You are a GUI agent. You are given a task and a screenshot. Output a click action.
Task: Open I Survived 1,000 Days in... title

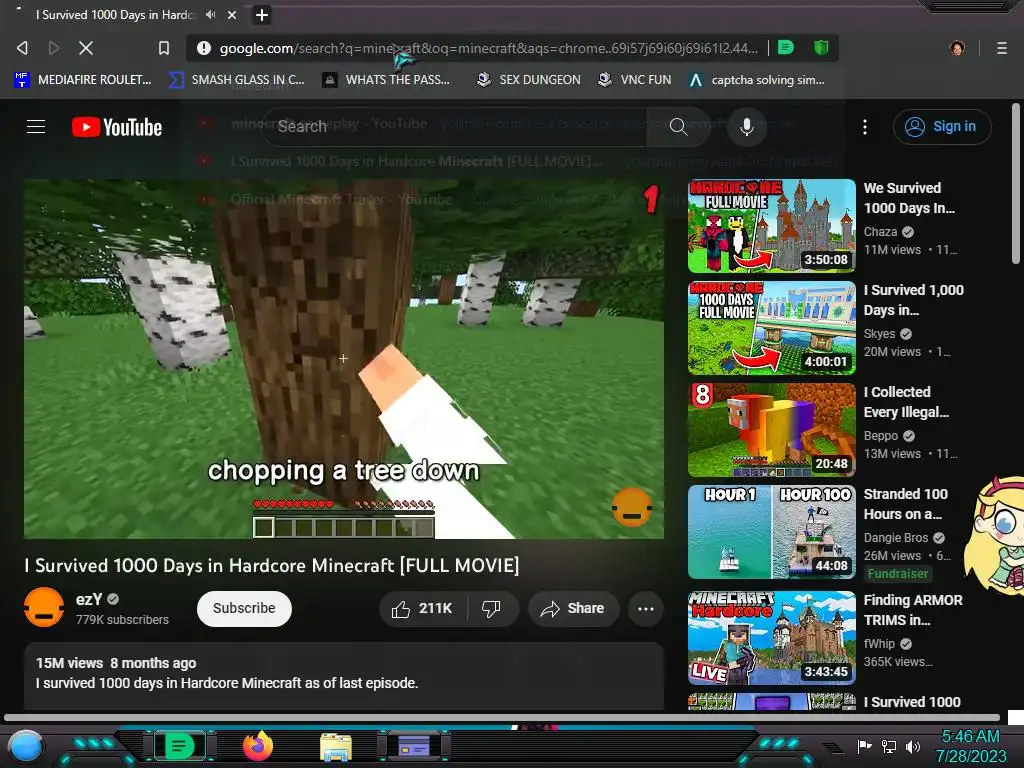[914, 300]
